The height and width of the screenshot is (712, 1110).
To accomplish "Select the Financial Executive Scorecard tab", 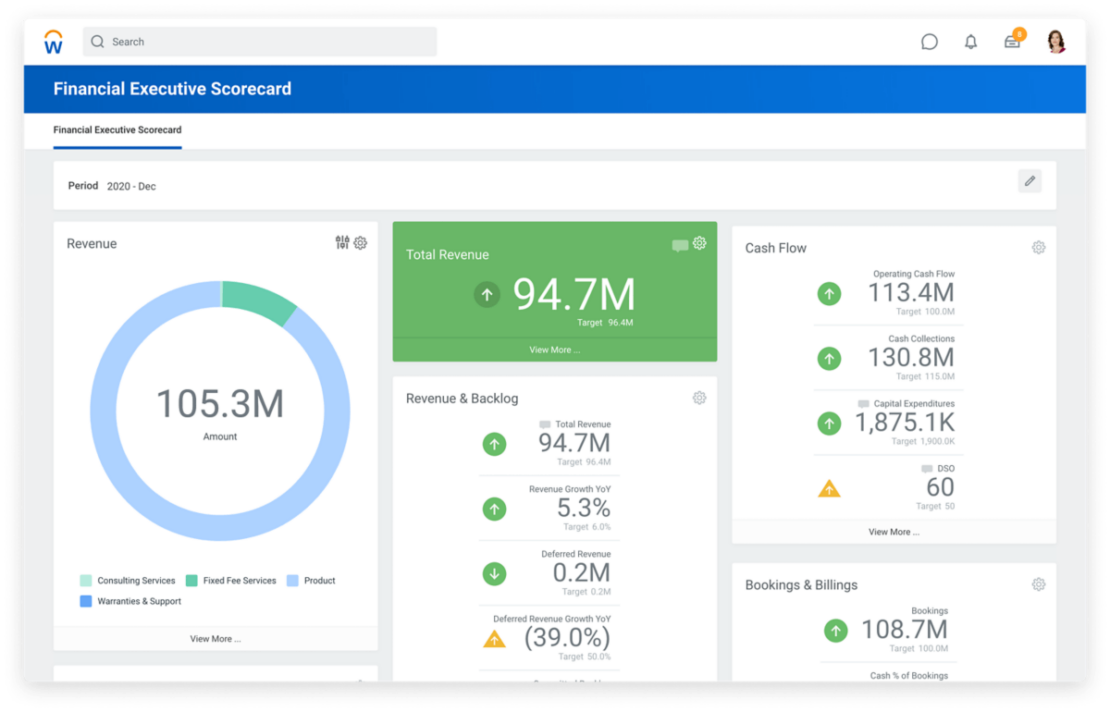I will point(117,130).
